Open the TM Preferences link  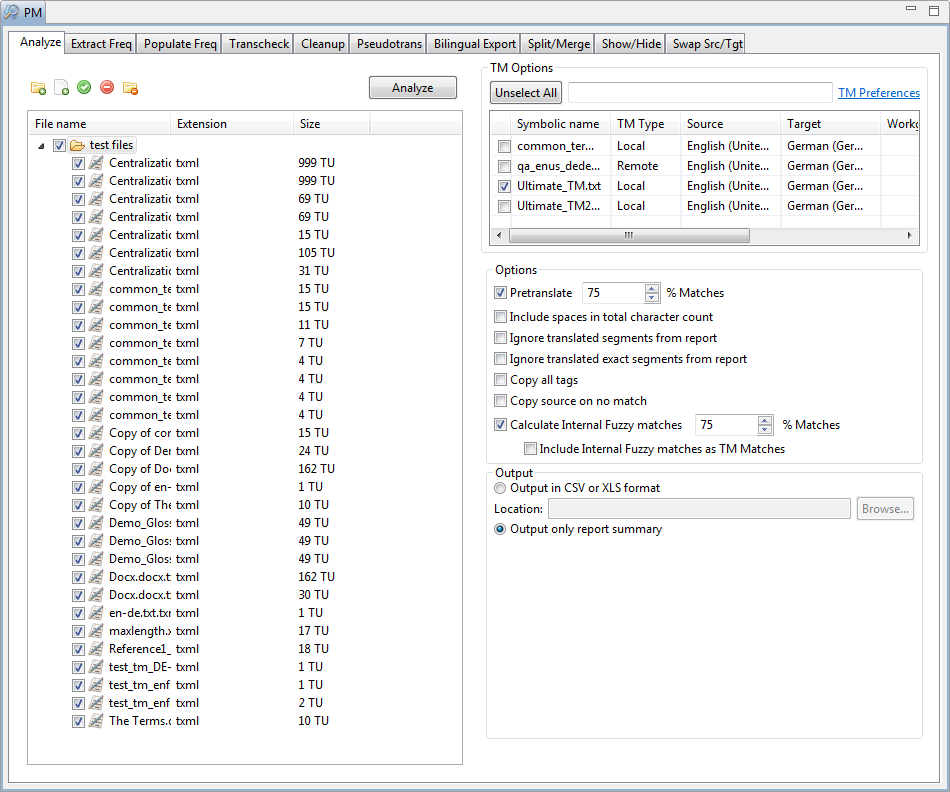click(878, 93)
